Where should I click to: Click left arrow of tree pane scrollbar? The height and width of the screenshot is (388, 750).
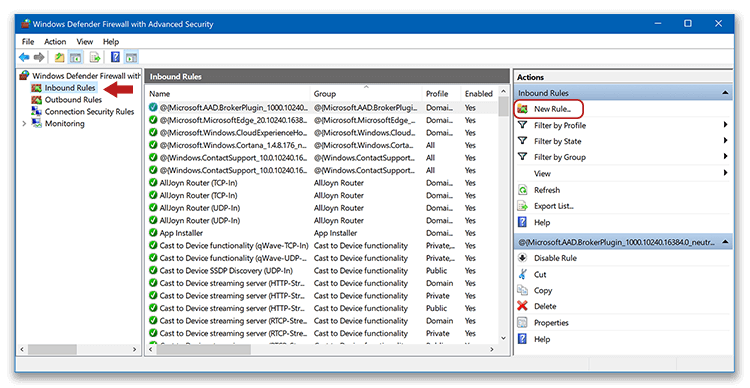(x=22, y=350)
